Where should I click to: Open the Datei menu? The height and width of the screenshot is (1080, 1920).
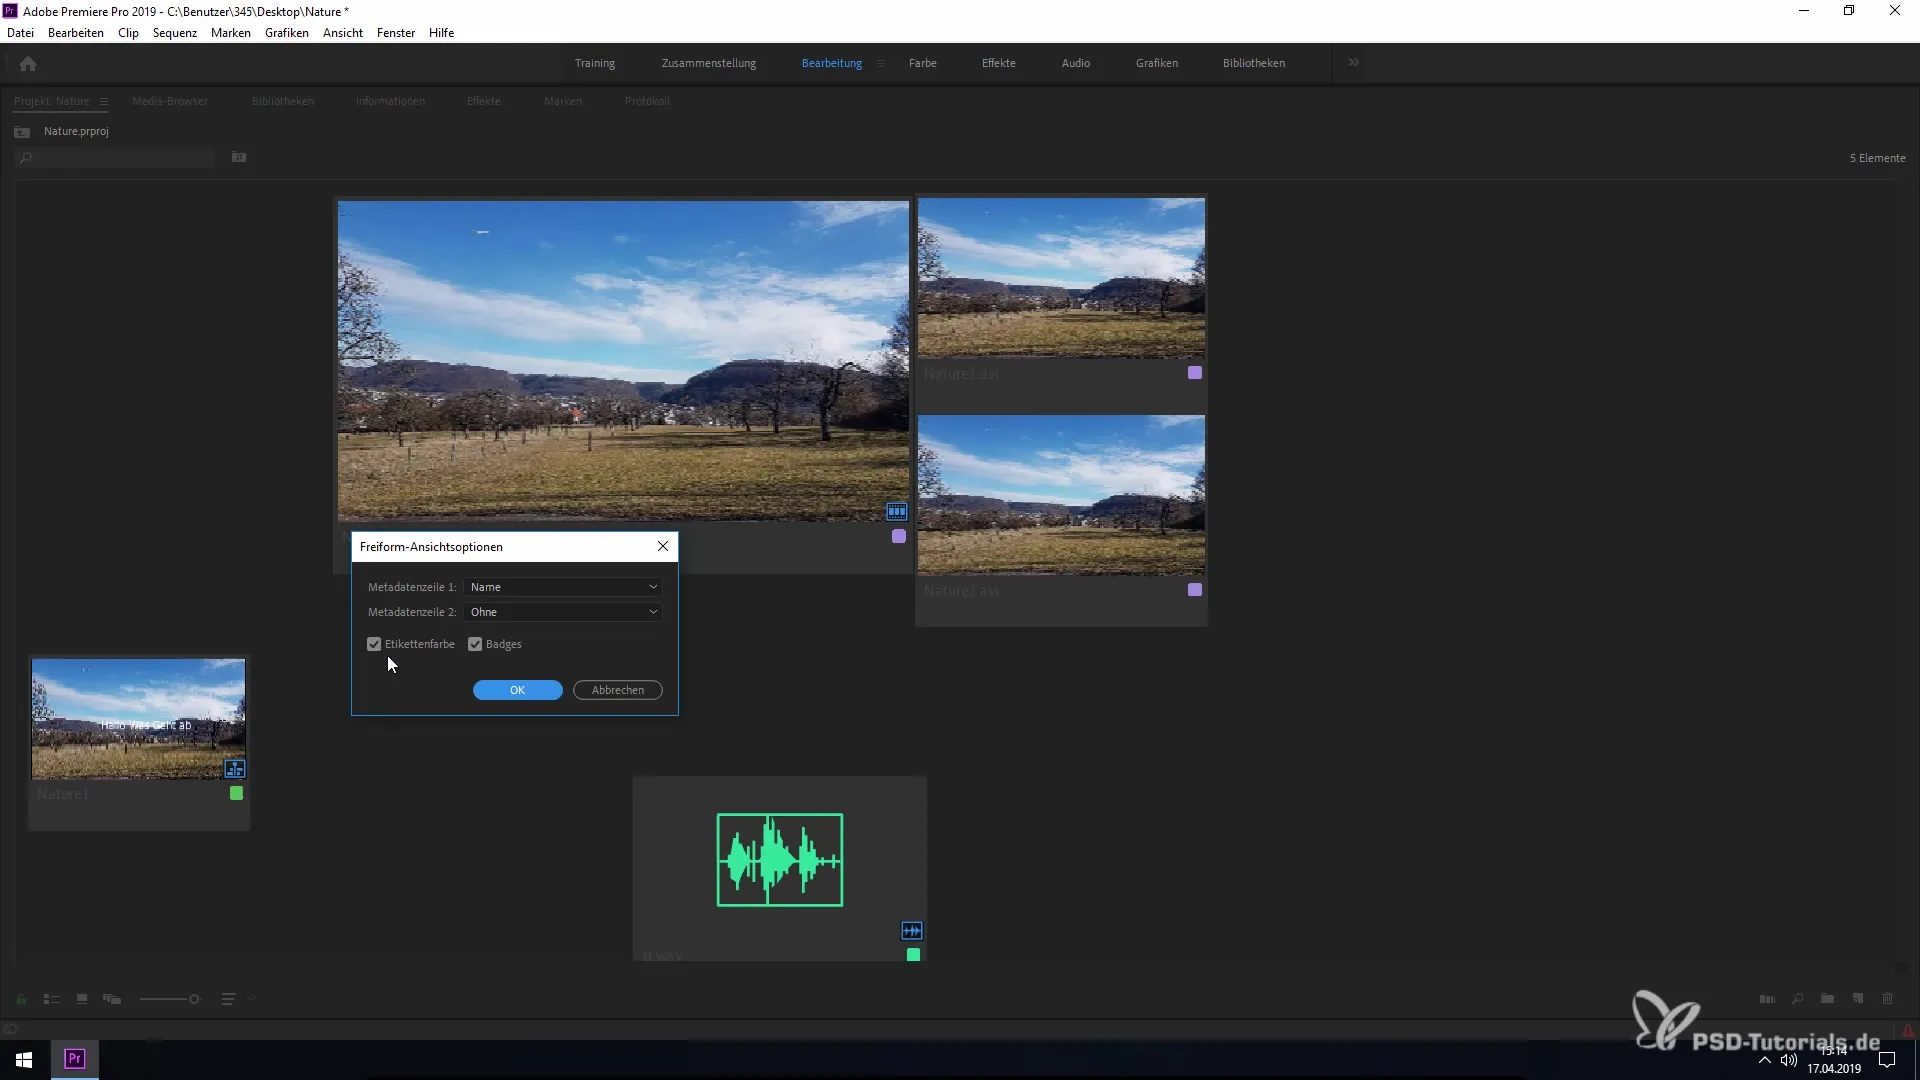click(x=20, y=33)
